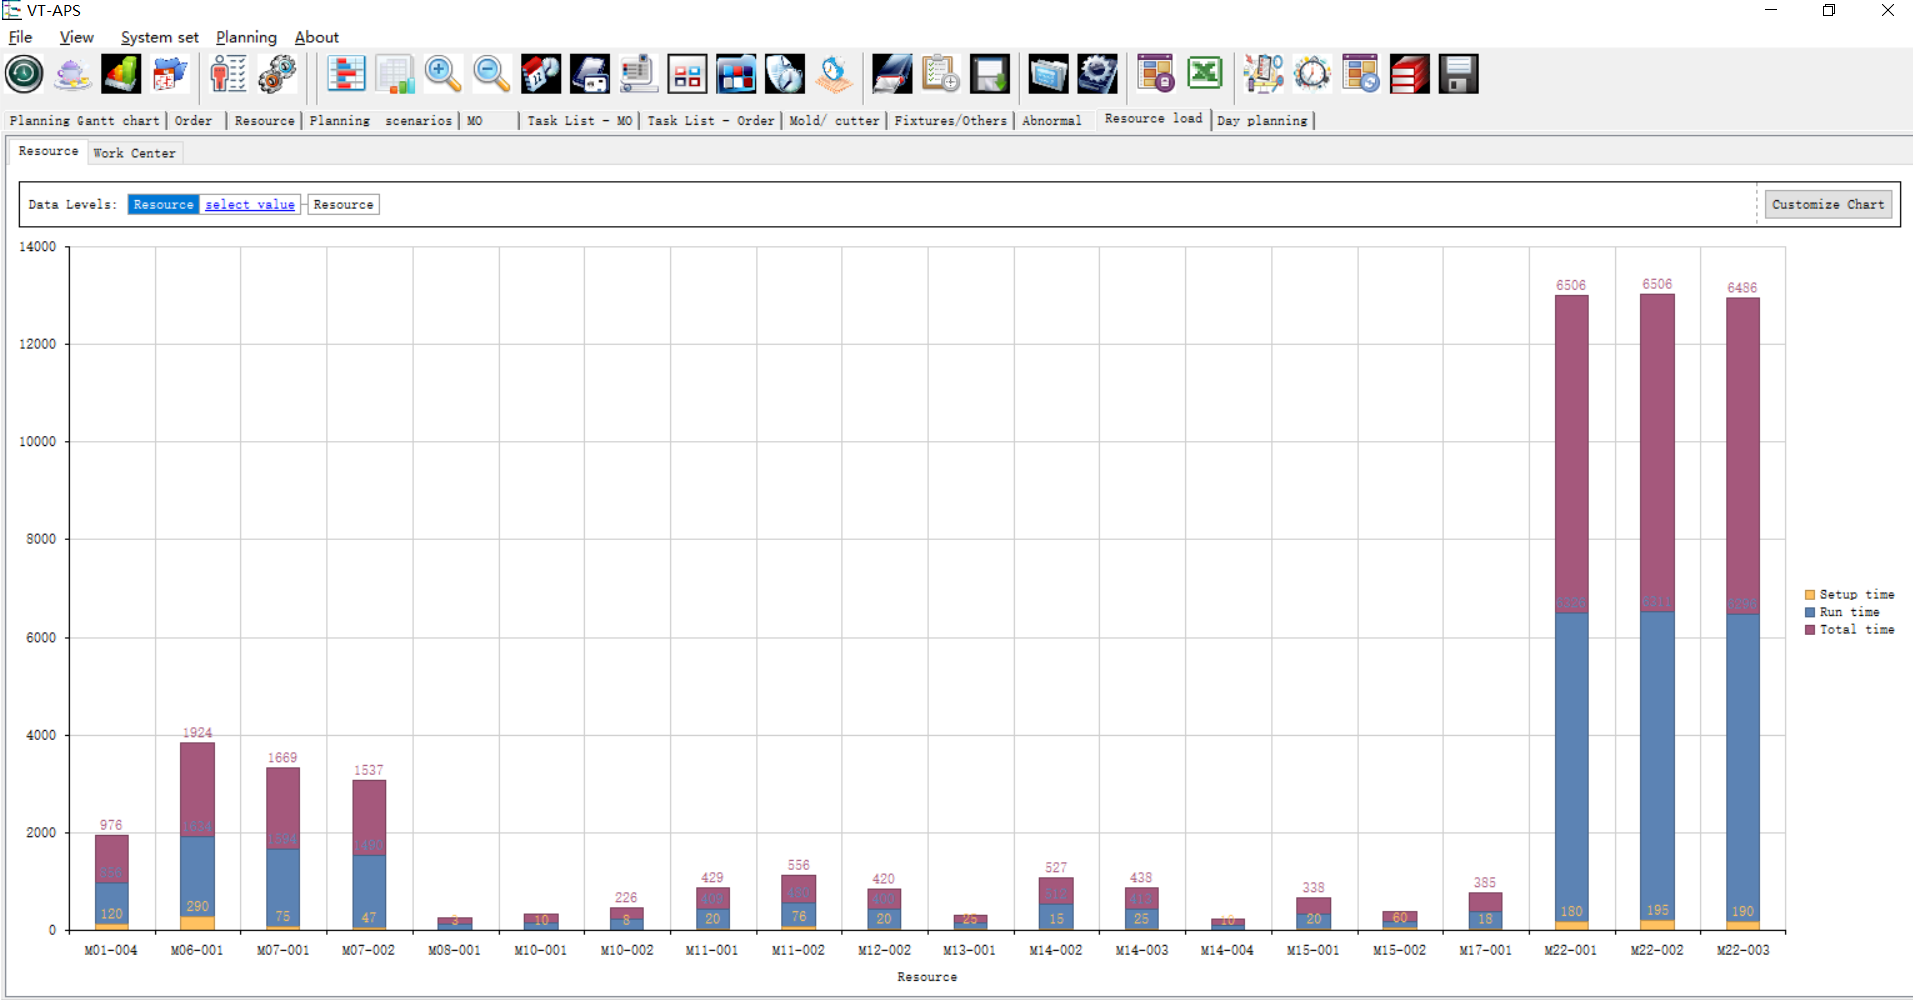
Task: Click the floppy disk save icon
Action: tap(1458, 74)
